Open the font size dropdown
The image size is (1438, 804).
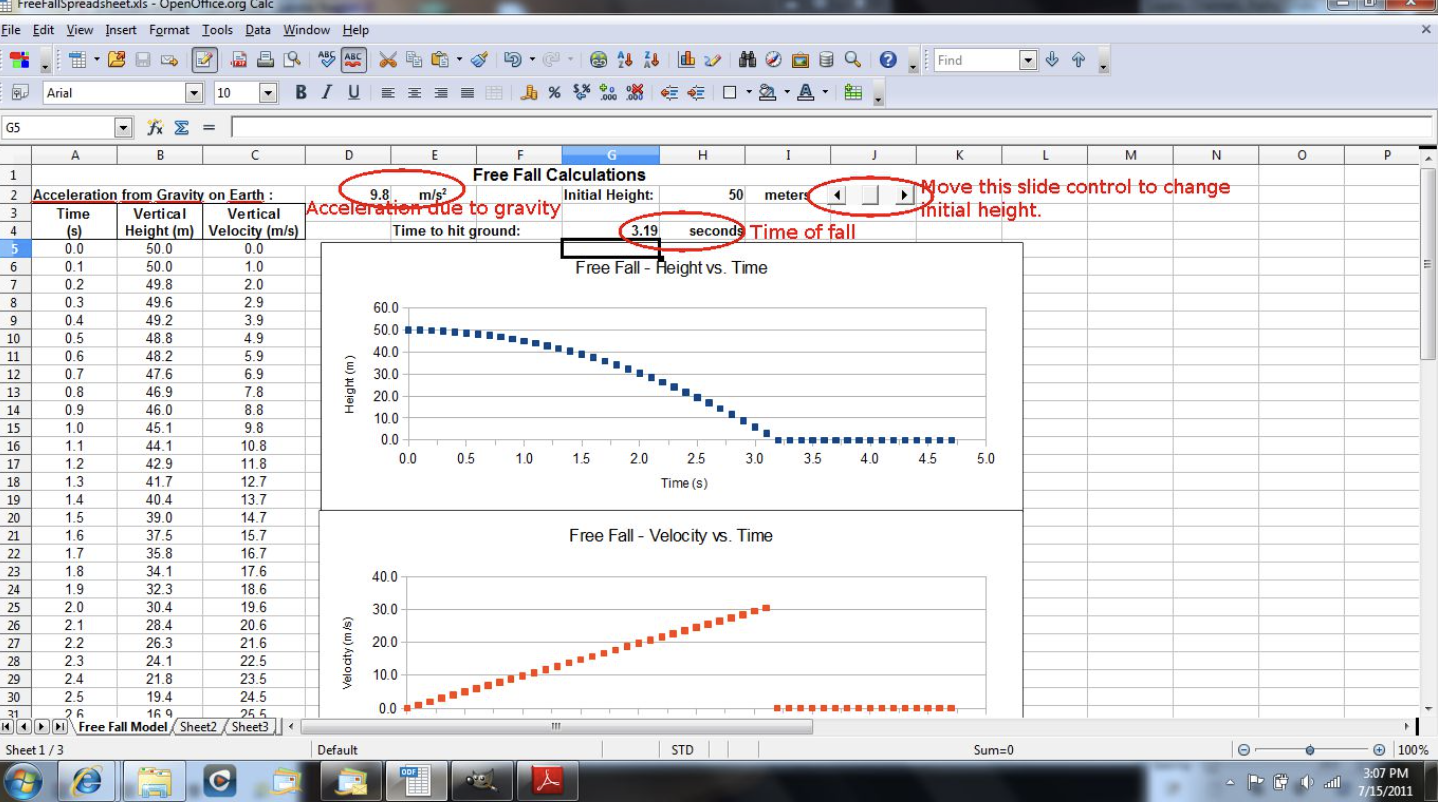tap(268, 93)
